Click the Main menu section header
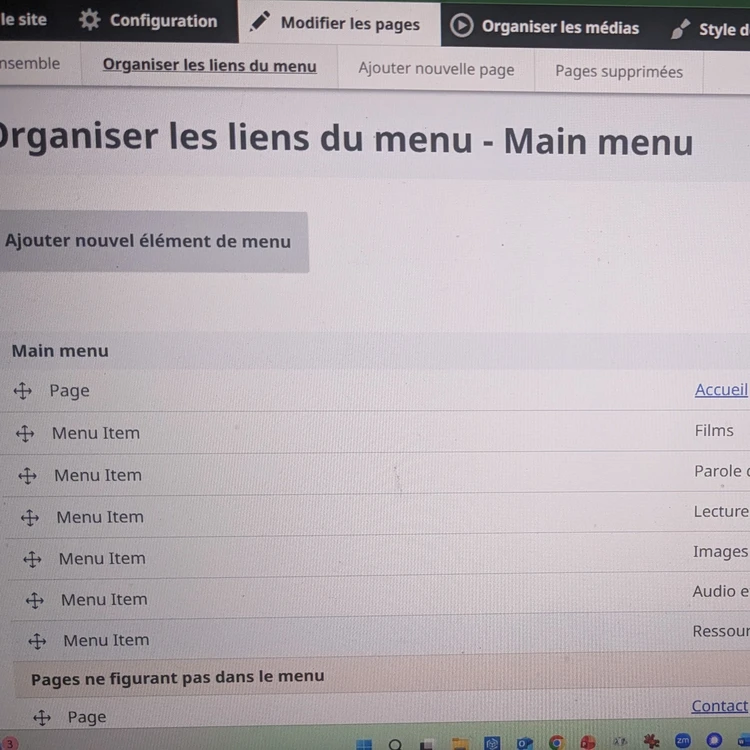 click(x=60, y=351)
